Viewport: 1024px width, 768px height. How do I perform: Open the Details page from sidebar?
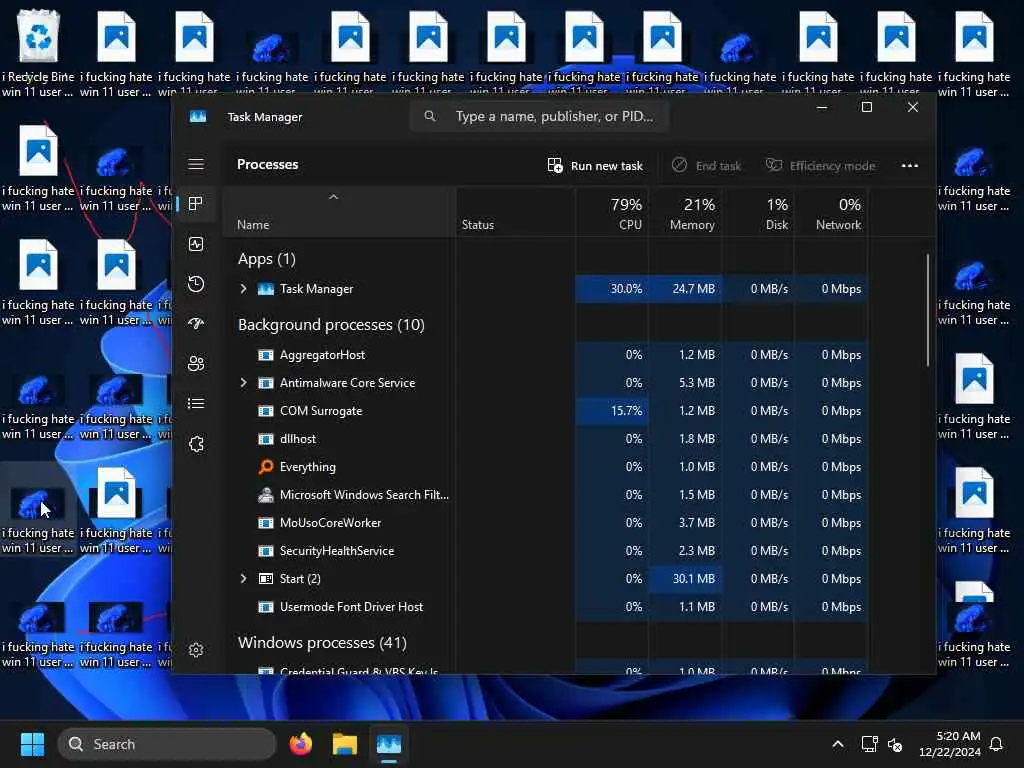coord(196,404)
